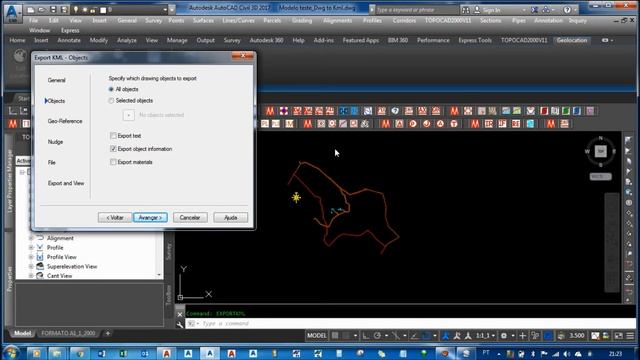Screen dimensions: 640x360
Task: Open the 1:1_1 annotation scale dropdown
Action: coord(485,336)
